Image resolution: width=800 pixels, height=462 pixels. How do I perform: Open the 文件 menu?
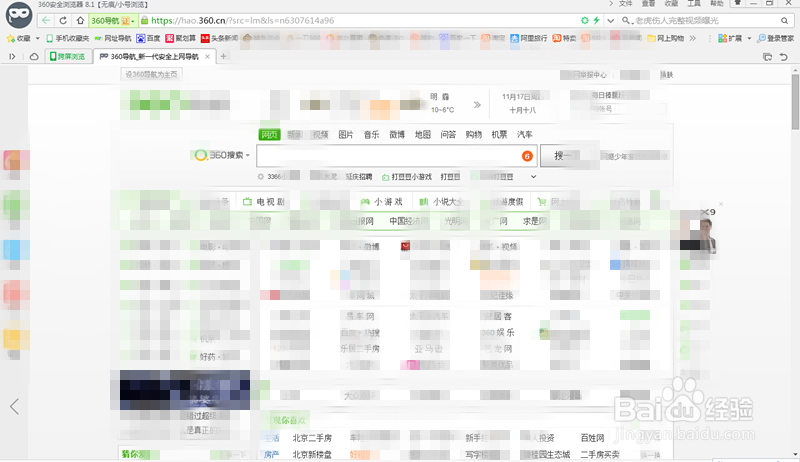[x=626, y=4]
